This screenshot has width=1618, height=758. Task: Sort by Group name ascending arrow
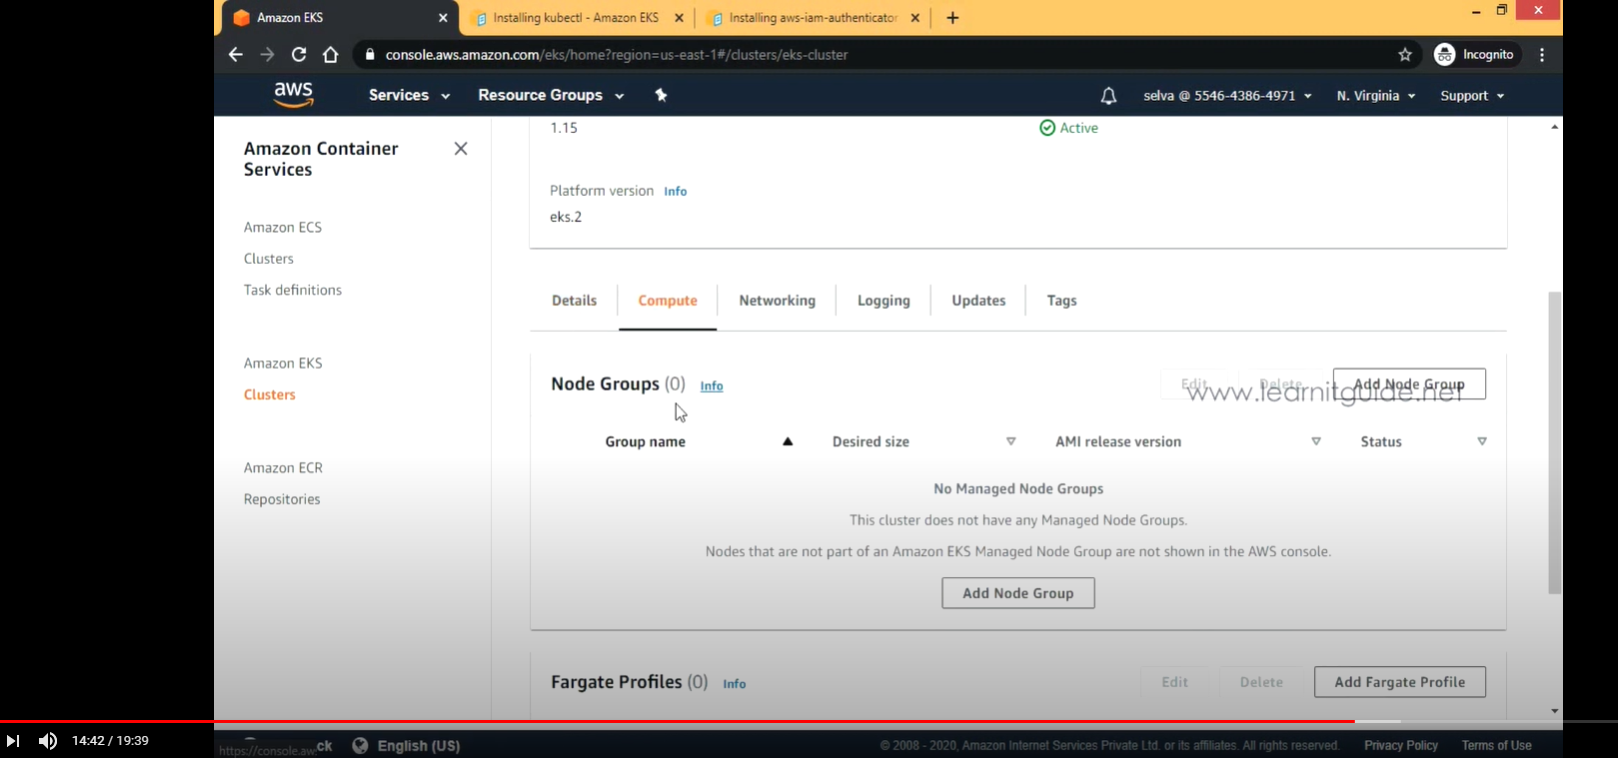coord(787,442)
